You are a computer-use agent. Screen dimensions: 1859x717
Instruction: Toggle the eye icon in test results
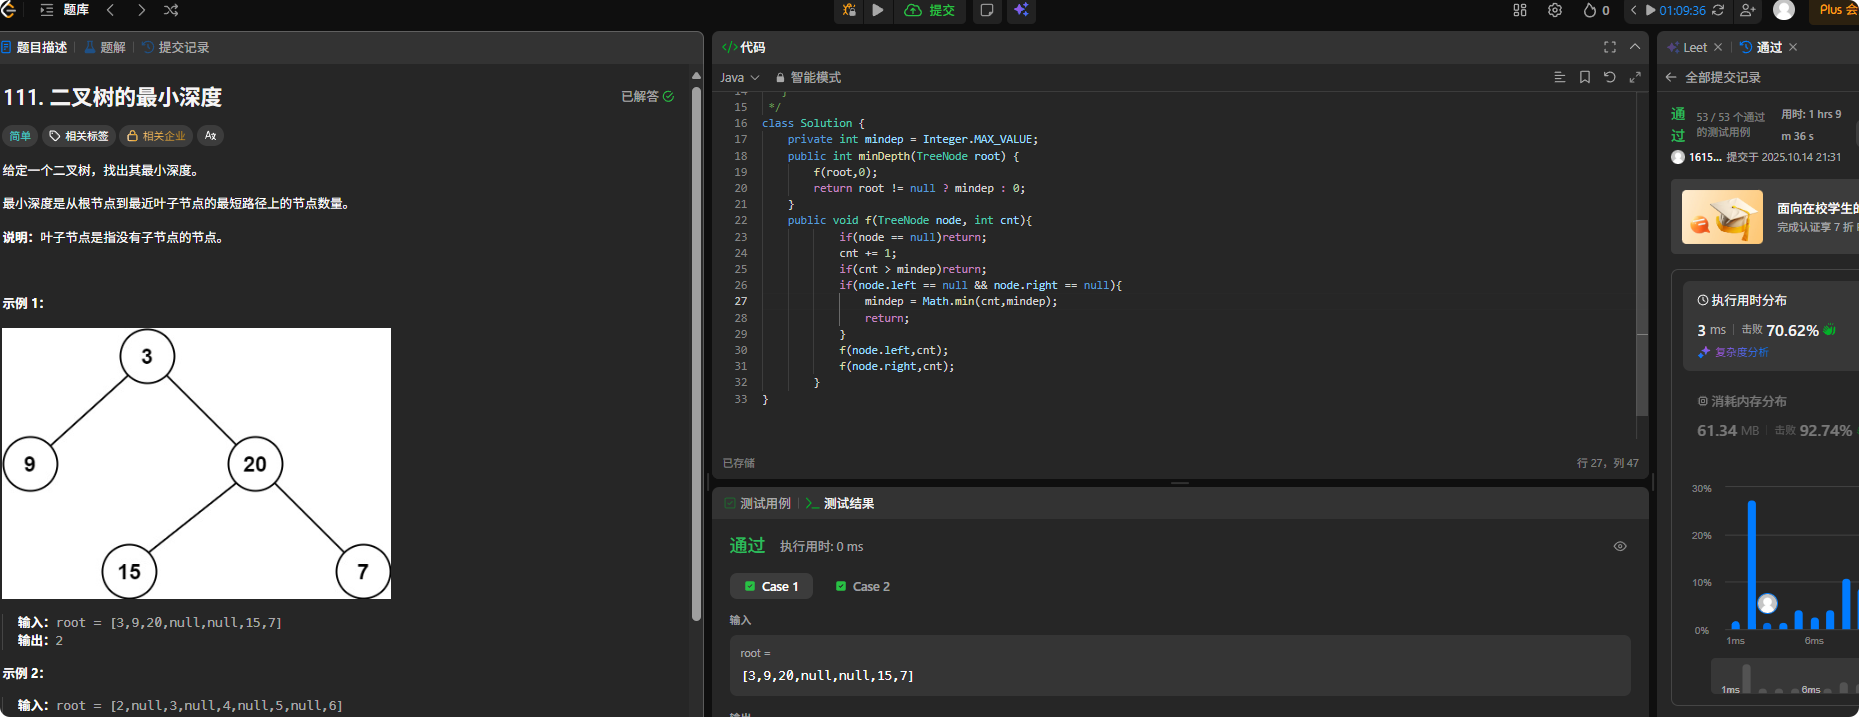pyautogui.click(x=1620, y=546)
